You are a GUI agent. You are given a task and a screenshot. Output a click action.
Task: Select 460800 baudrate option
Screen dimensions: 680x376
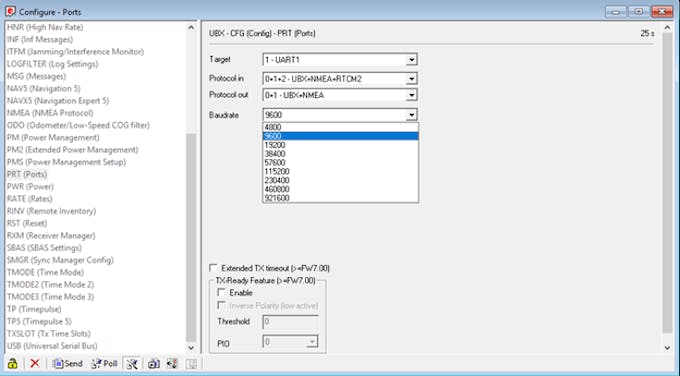(x=340, y=189)
